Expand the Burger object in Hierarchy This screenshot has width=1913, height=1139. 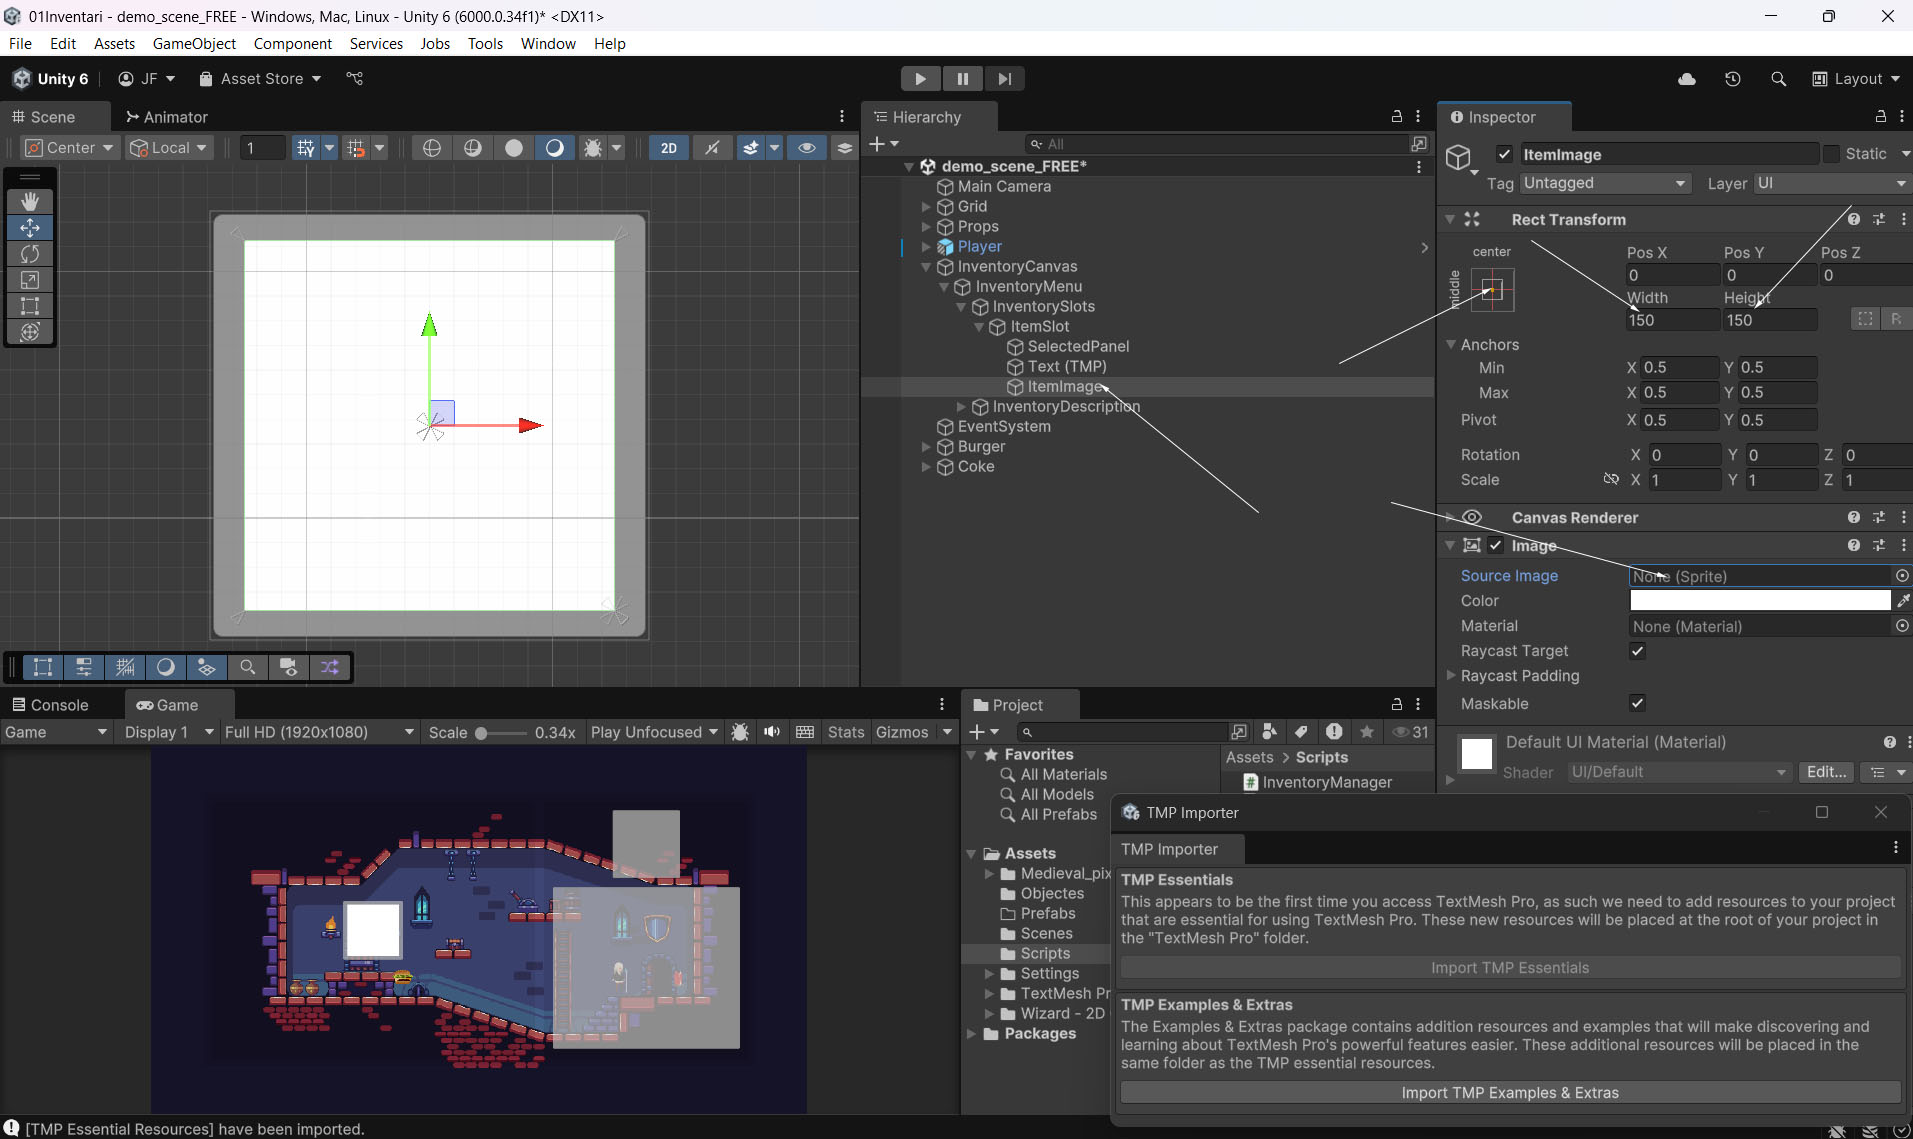[x=926, y=447]
